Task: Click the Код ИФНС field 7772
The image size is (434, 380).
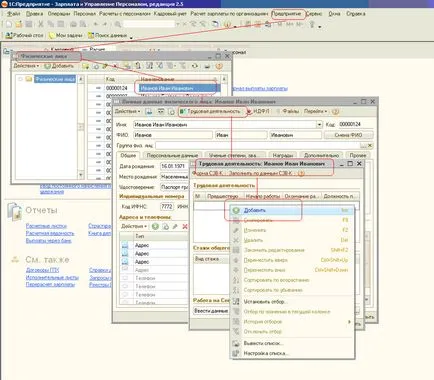Action: click(x=167, y=206)
